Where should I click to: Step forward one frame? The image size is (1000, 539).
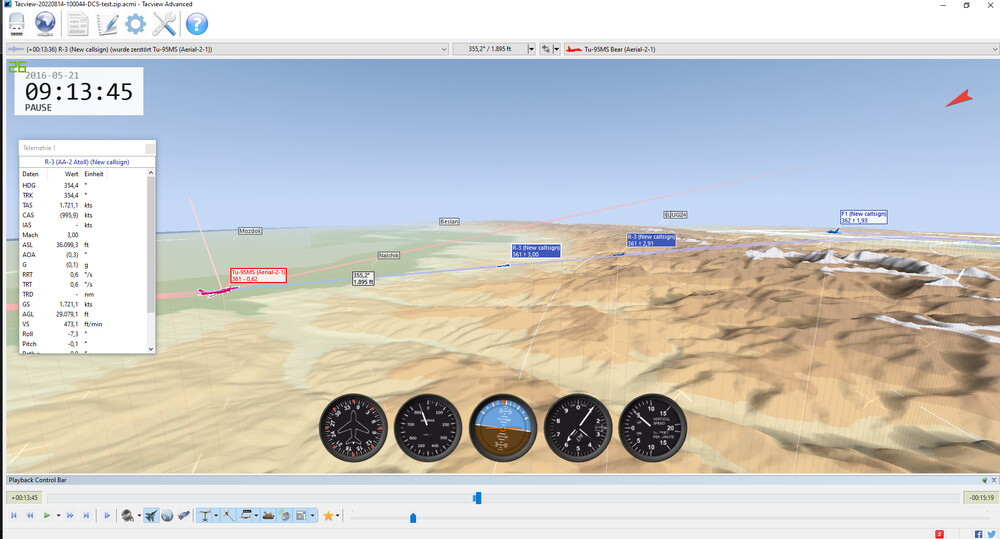pyautogui.click(x=107, y=515)
